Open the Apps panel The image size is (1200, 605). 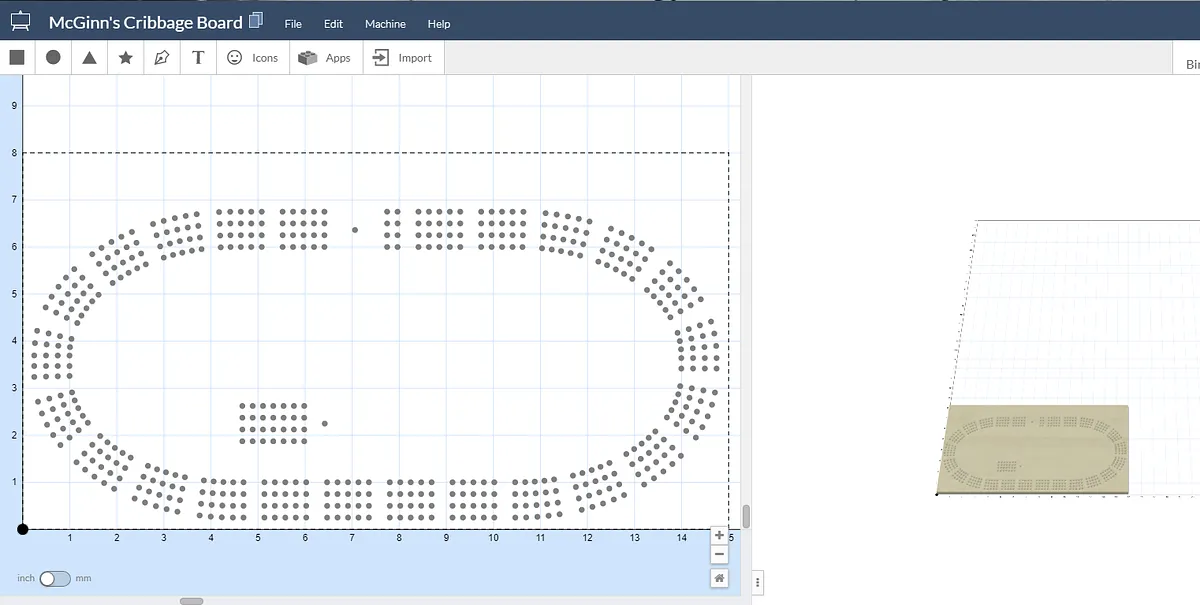pyautogui.click(x=325, y=58)
